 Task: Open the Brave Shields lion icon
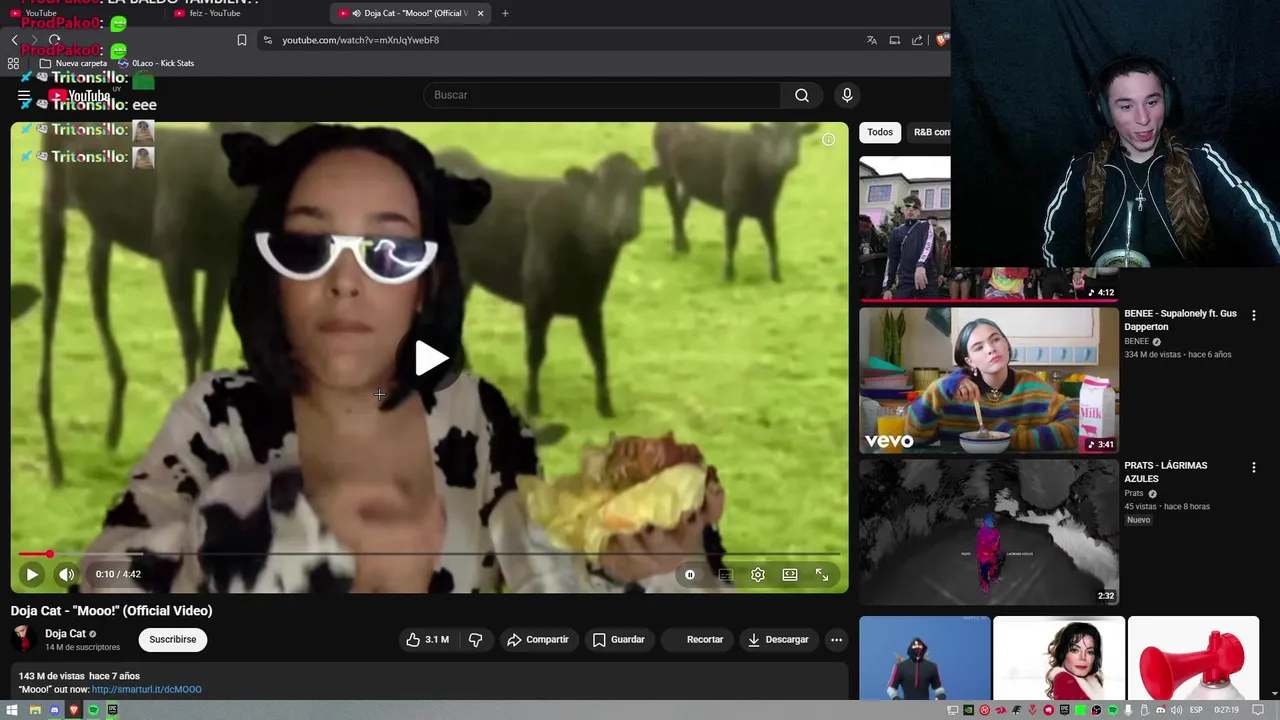pos(942,40)
